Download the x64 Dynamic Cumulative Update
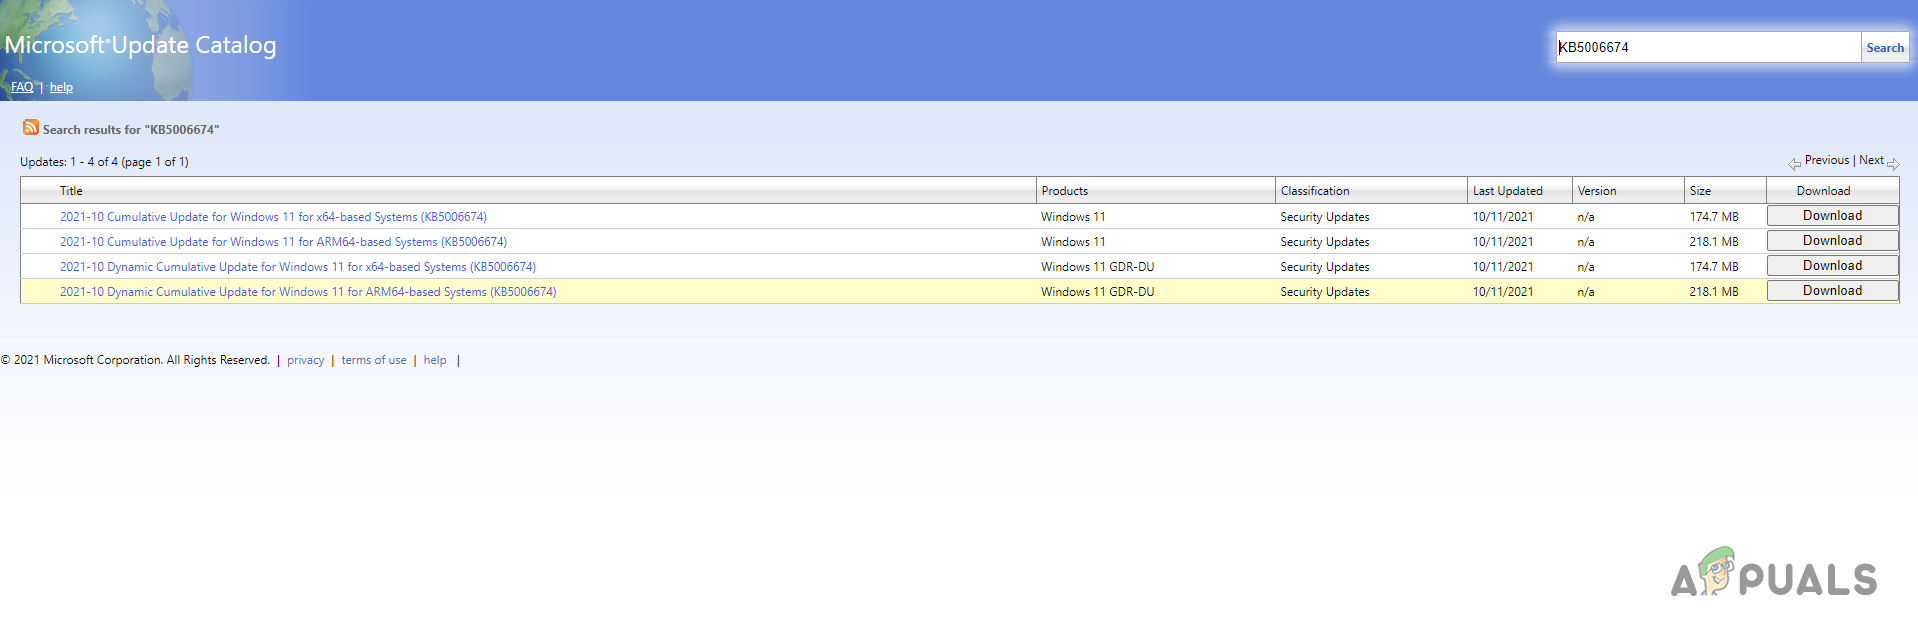 pos(1832,266)
